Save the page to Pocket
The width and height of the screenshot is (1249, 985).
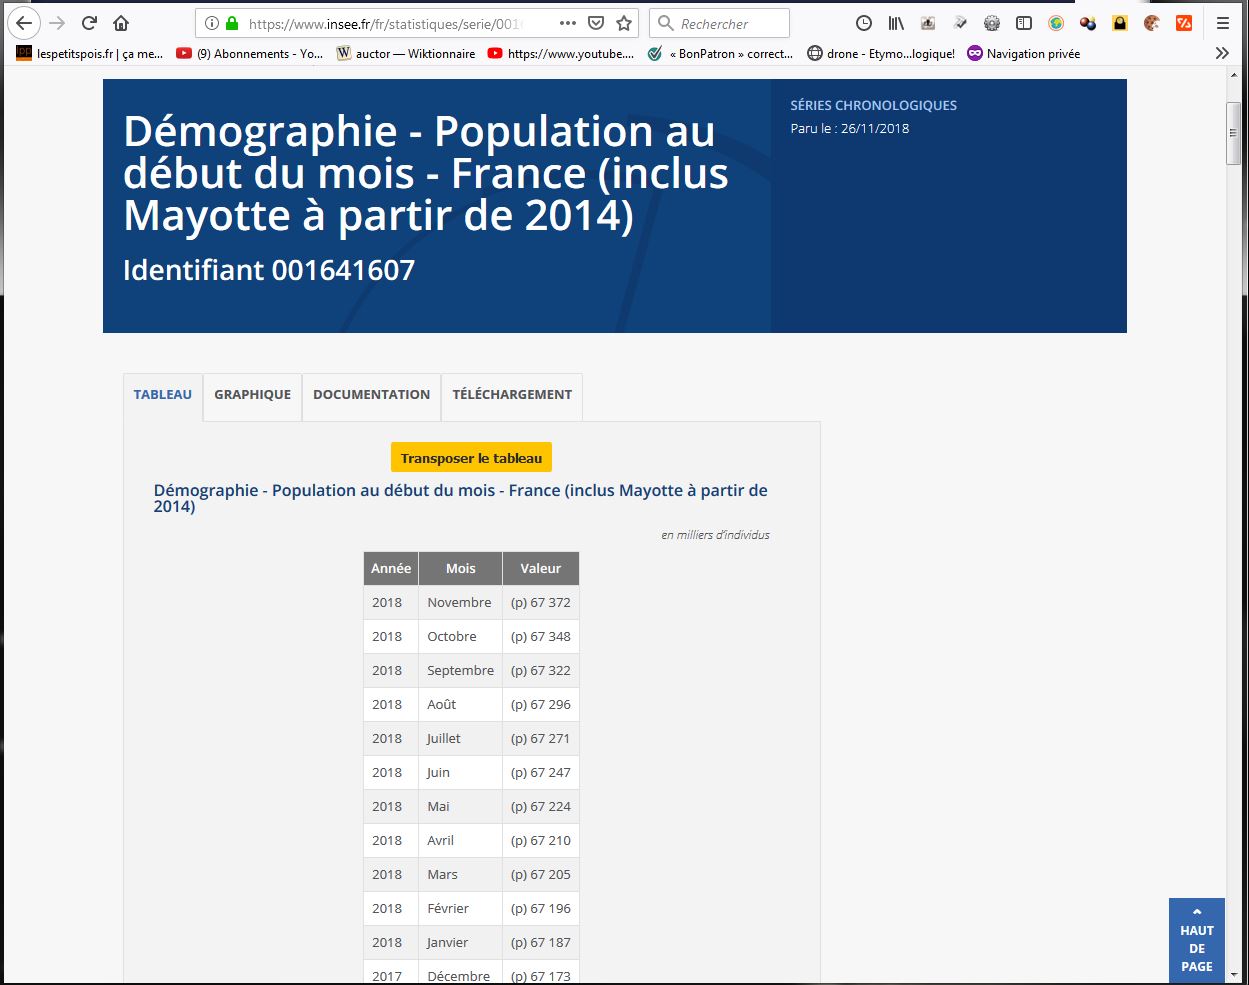[596, 23]
